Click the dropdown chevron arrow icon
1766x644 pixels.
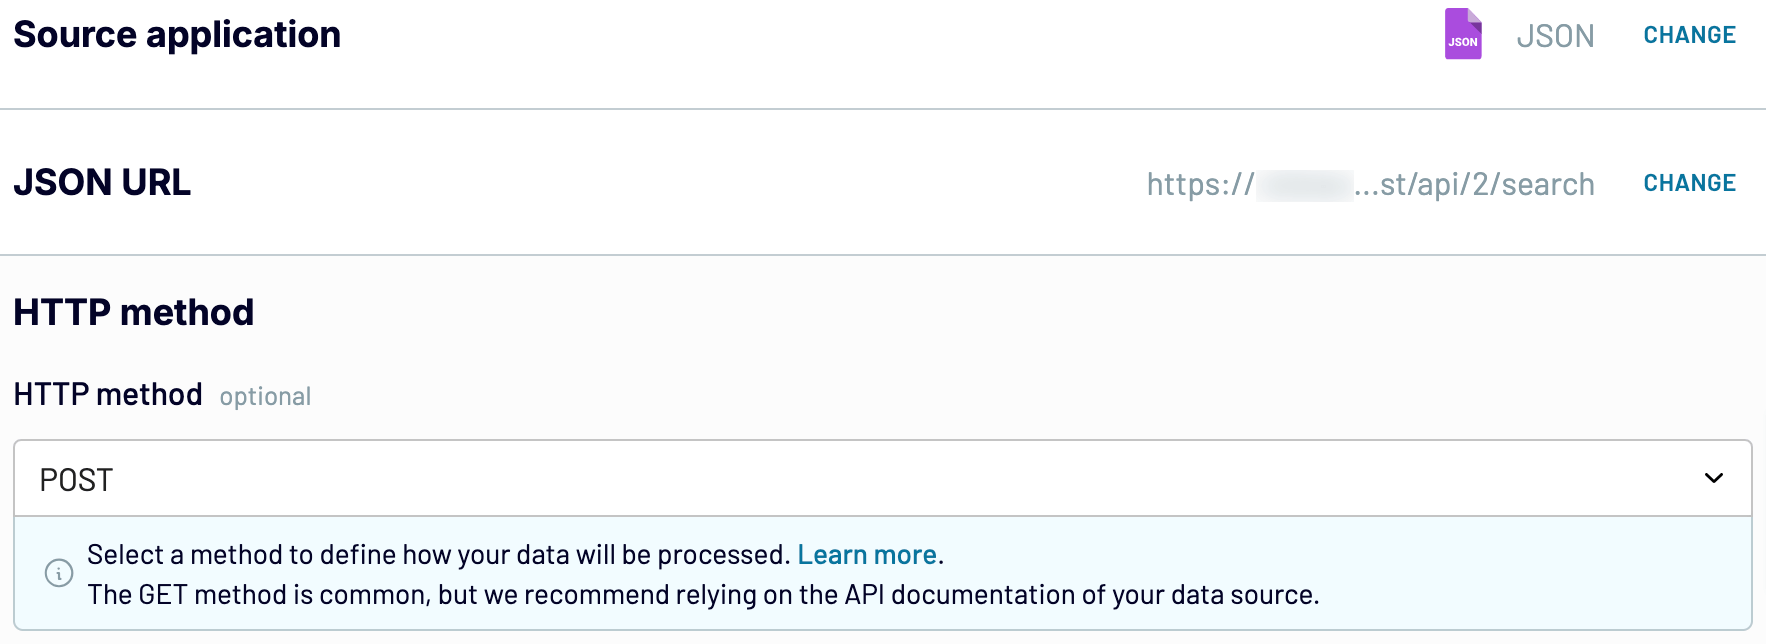(x=1714, y=478)
